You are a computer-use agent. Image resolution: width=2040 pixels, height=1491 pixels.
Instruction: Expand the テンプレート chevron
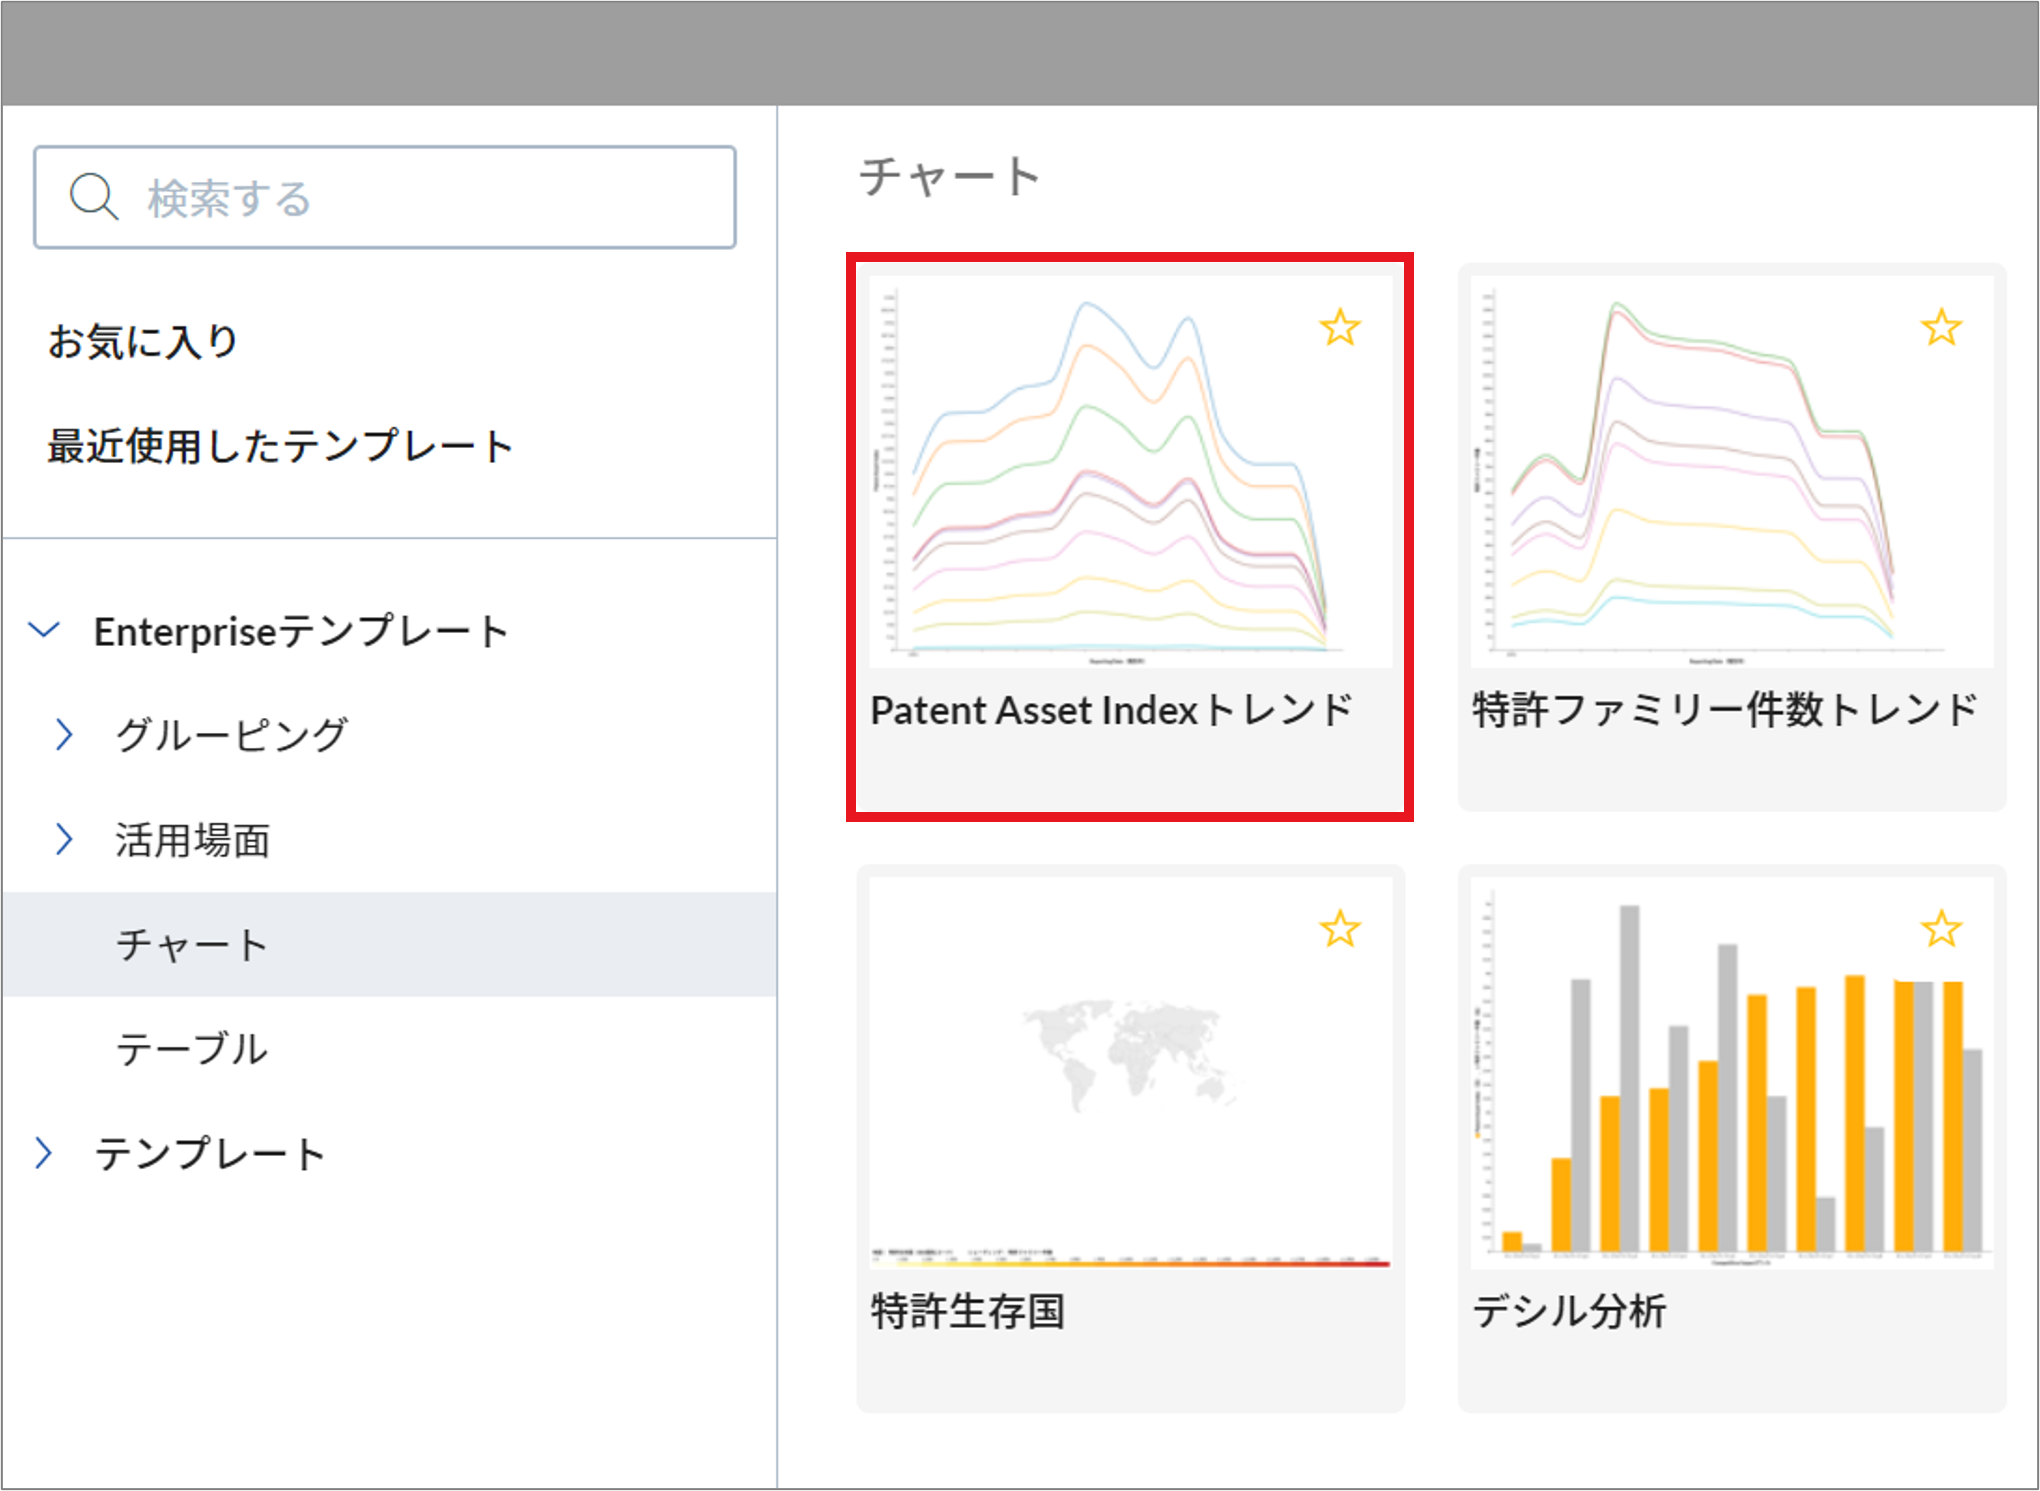[x=43, y=1153]
